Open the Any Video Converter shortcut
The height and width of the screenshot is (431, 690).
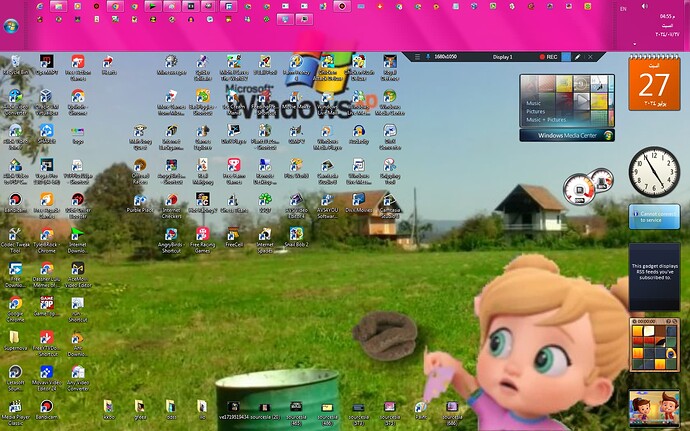point(78,378)
